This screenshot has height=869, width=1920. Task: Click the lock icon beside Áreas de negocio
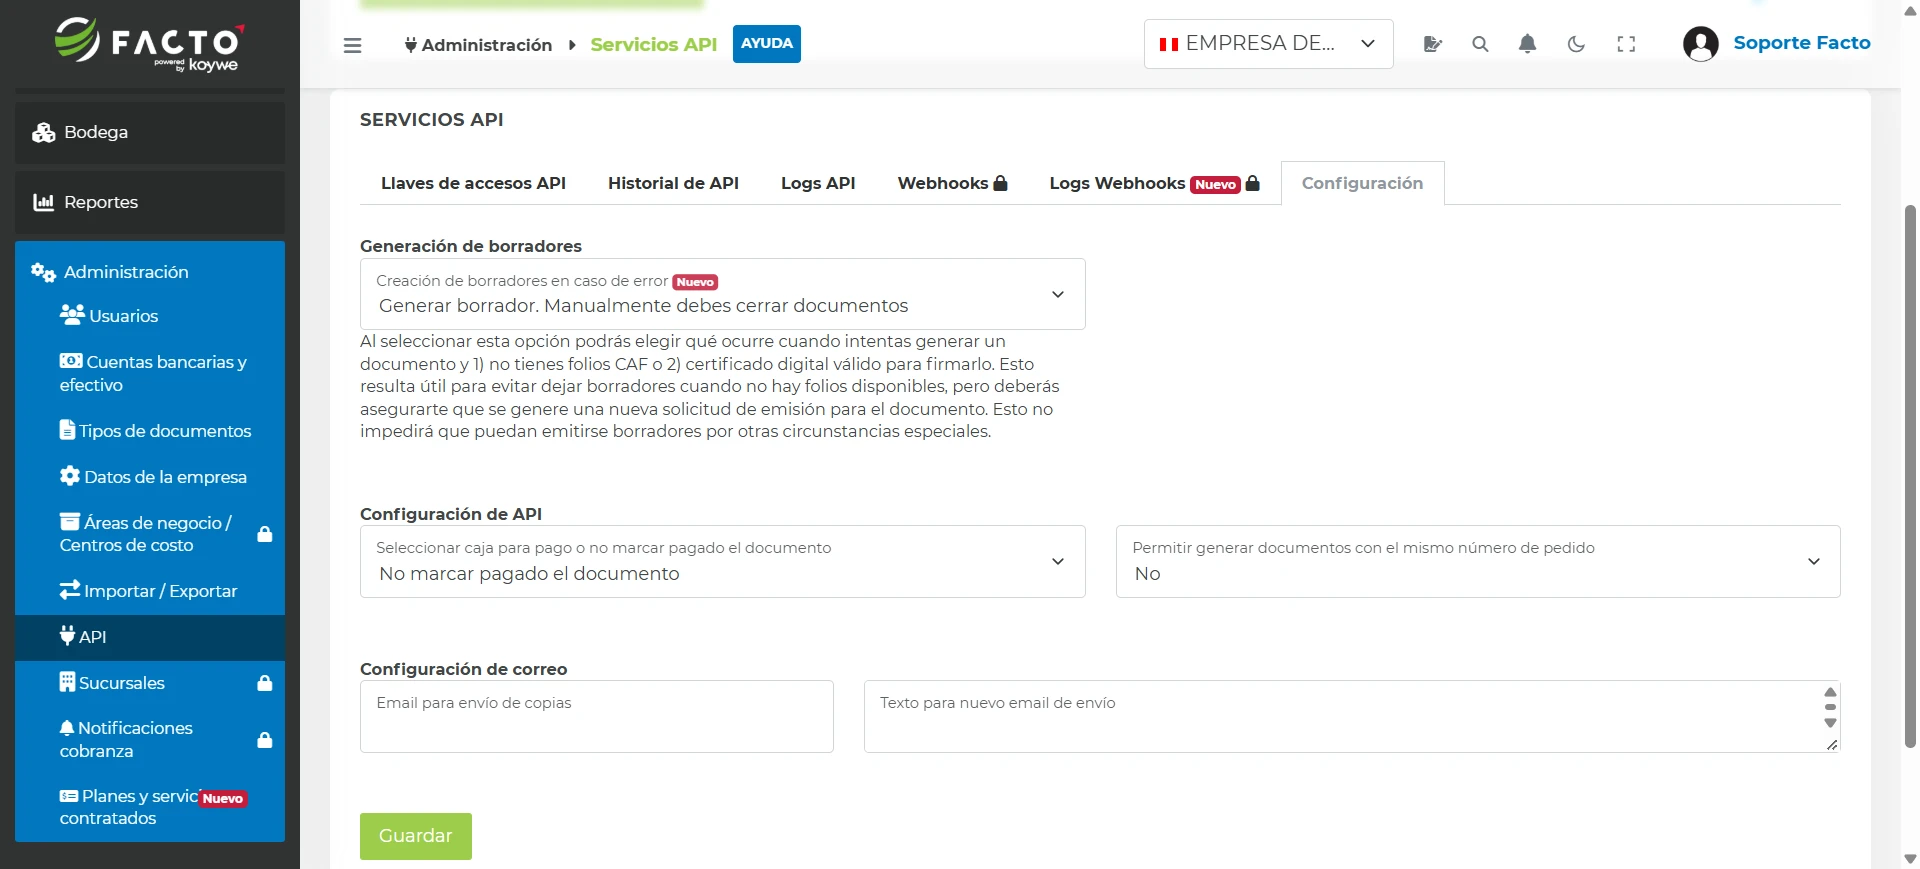click(x=265, y=534)
